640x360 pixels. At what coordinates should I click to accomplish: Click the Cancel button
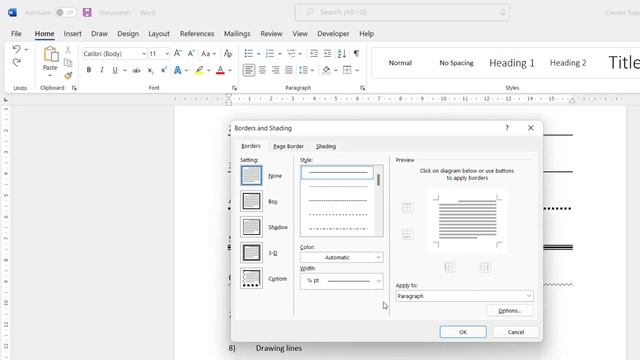coord(516,332)
